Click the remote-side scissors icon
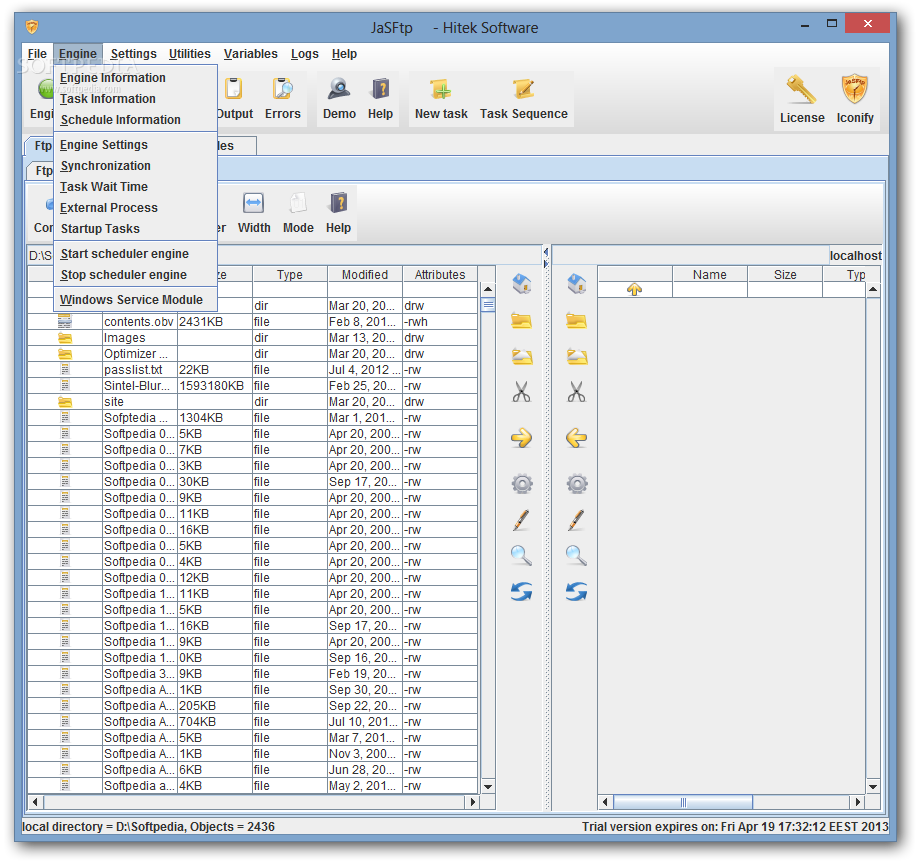Image resolution: width=917 pixels, height=862 pixels. 576,392
